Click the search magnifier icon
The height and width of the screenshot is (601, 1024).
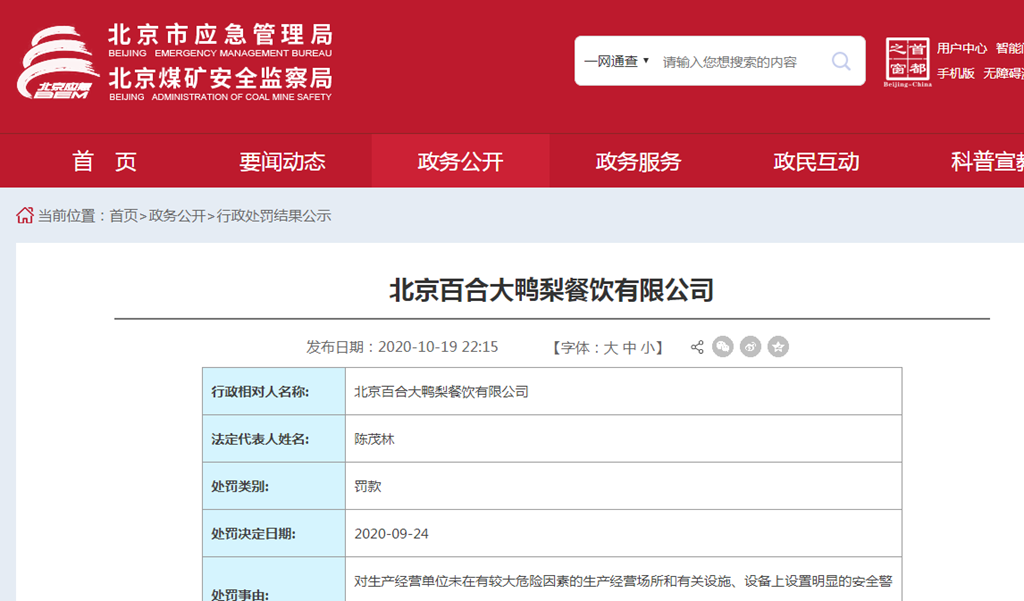point(841,61)
